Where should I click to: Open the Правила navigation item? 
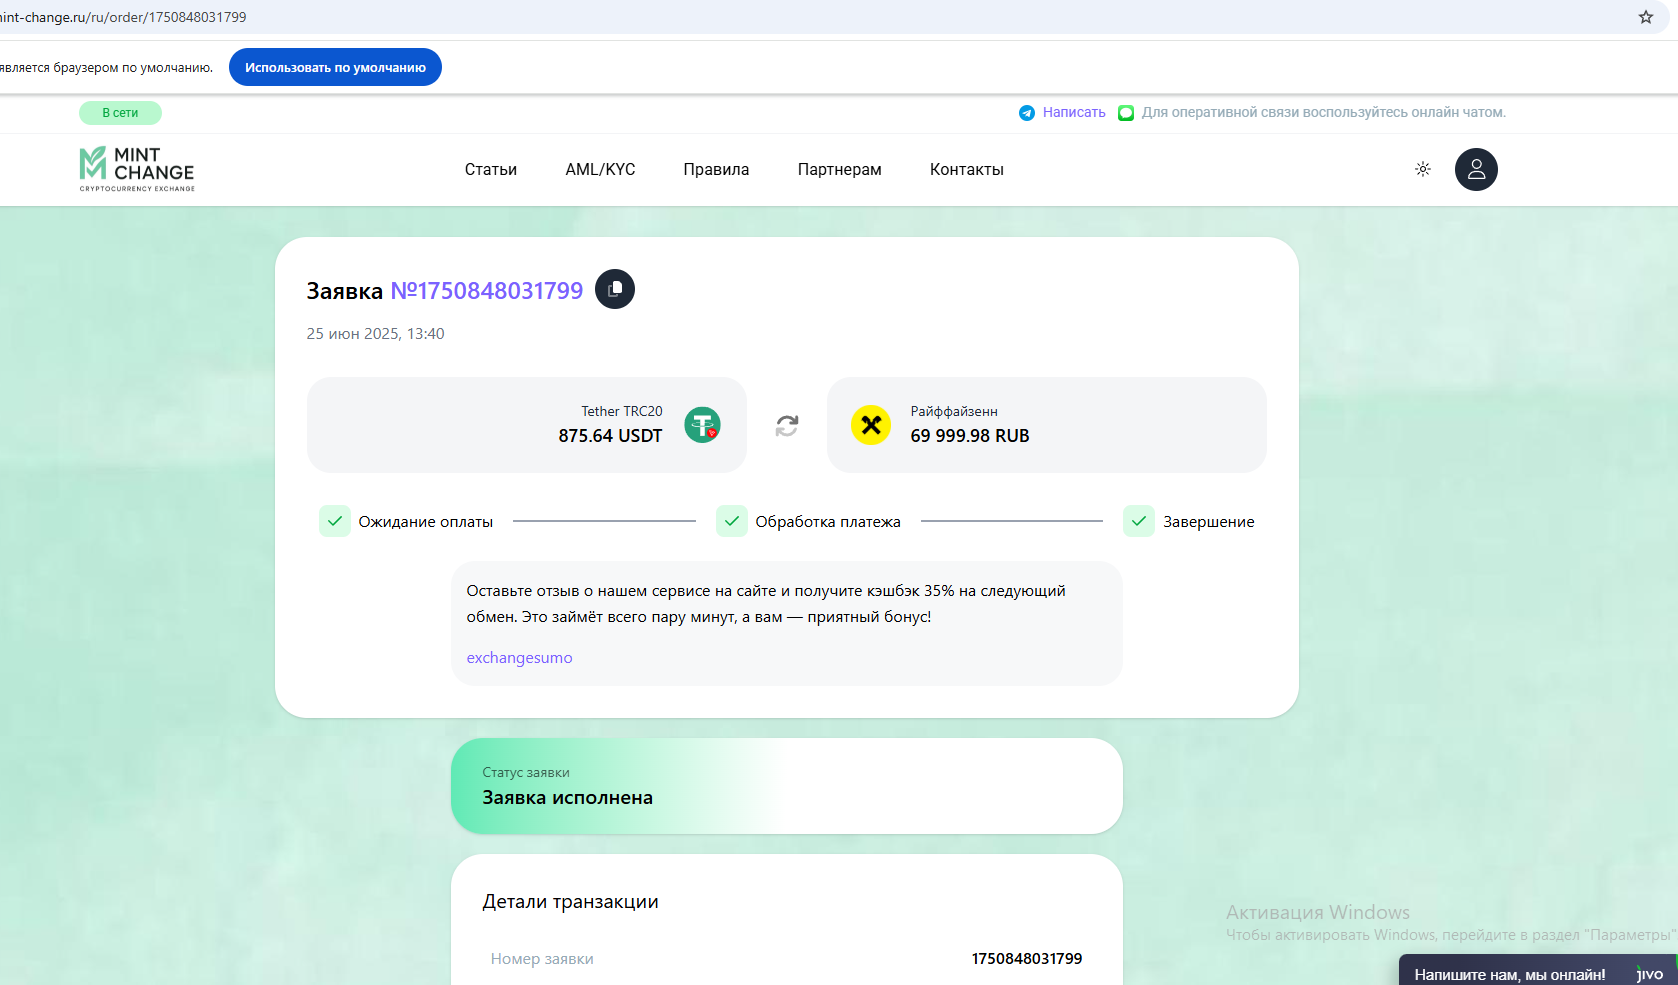point(716,170)
